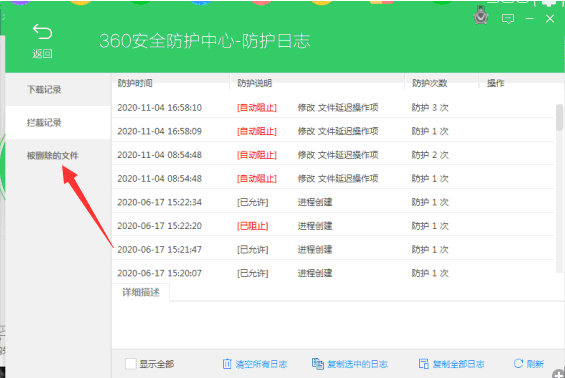Click the 清空所有日志 link

pyautogui.click(x=261, y=364)
